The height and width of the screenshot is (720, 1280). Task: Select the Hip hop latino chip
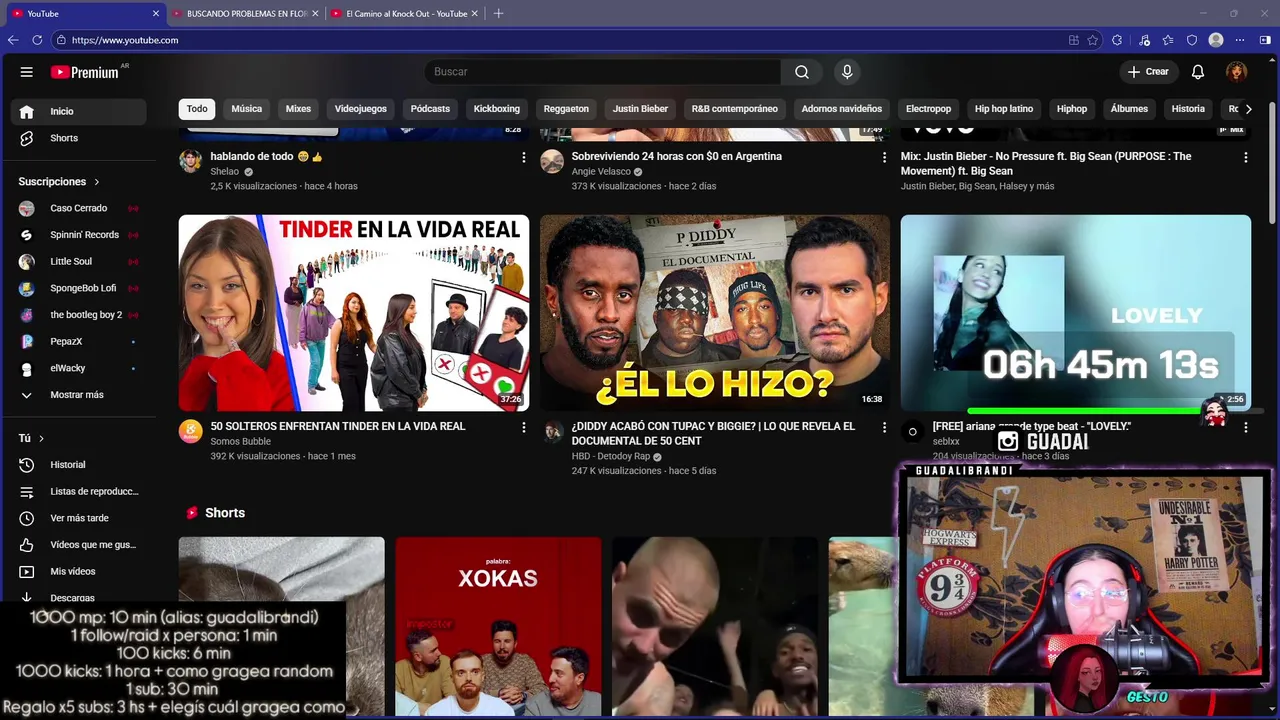pos(1004,109)
